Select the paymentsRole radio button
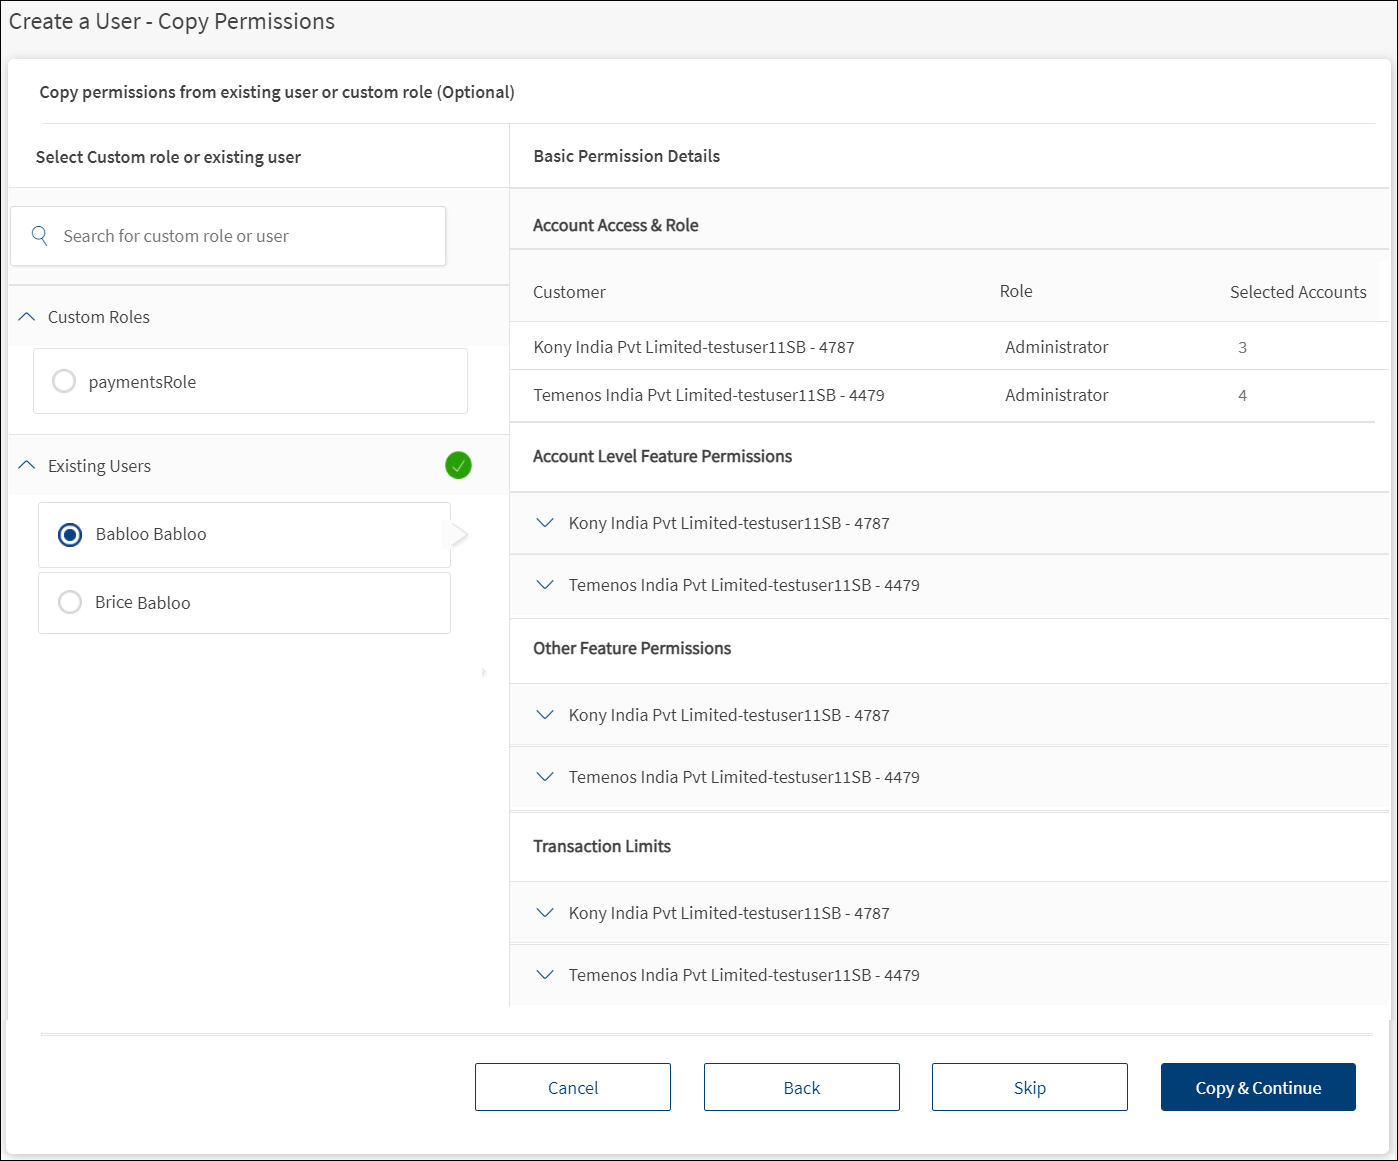This screenshot has width=1398, height=1161. click(64, 381)
